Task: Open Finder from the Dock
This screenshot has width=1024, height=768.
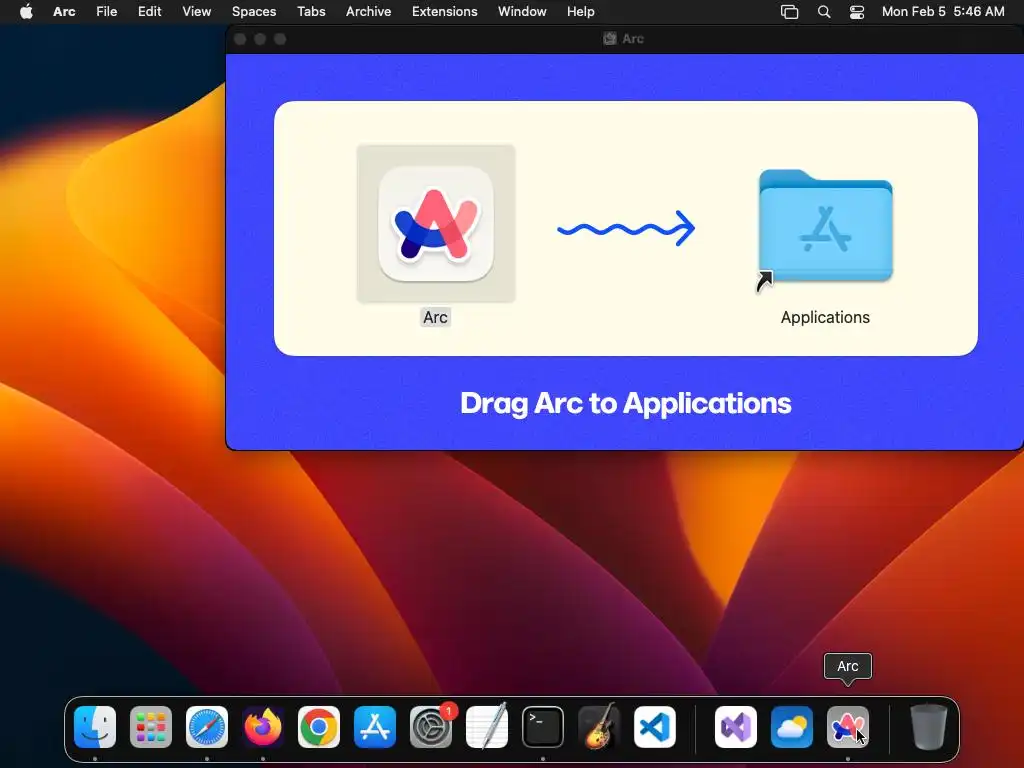Action: 95,727
